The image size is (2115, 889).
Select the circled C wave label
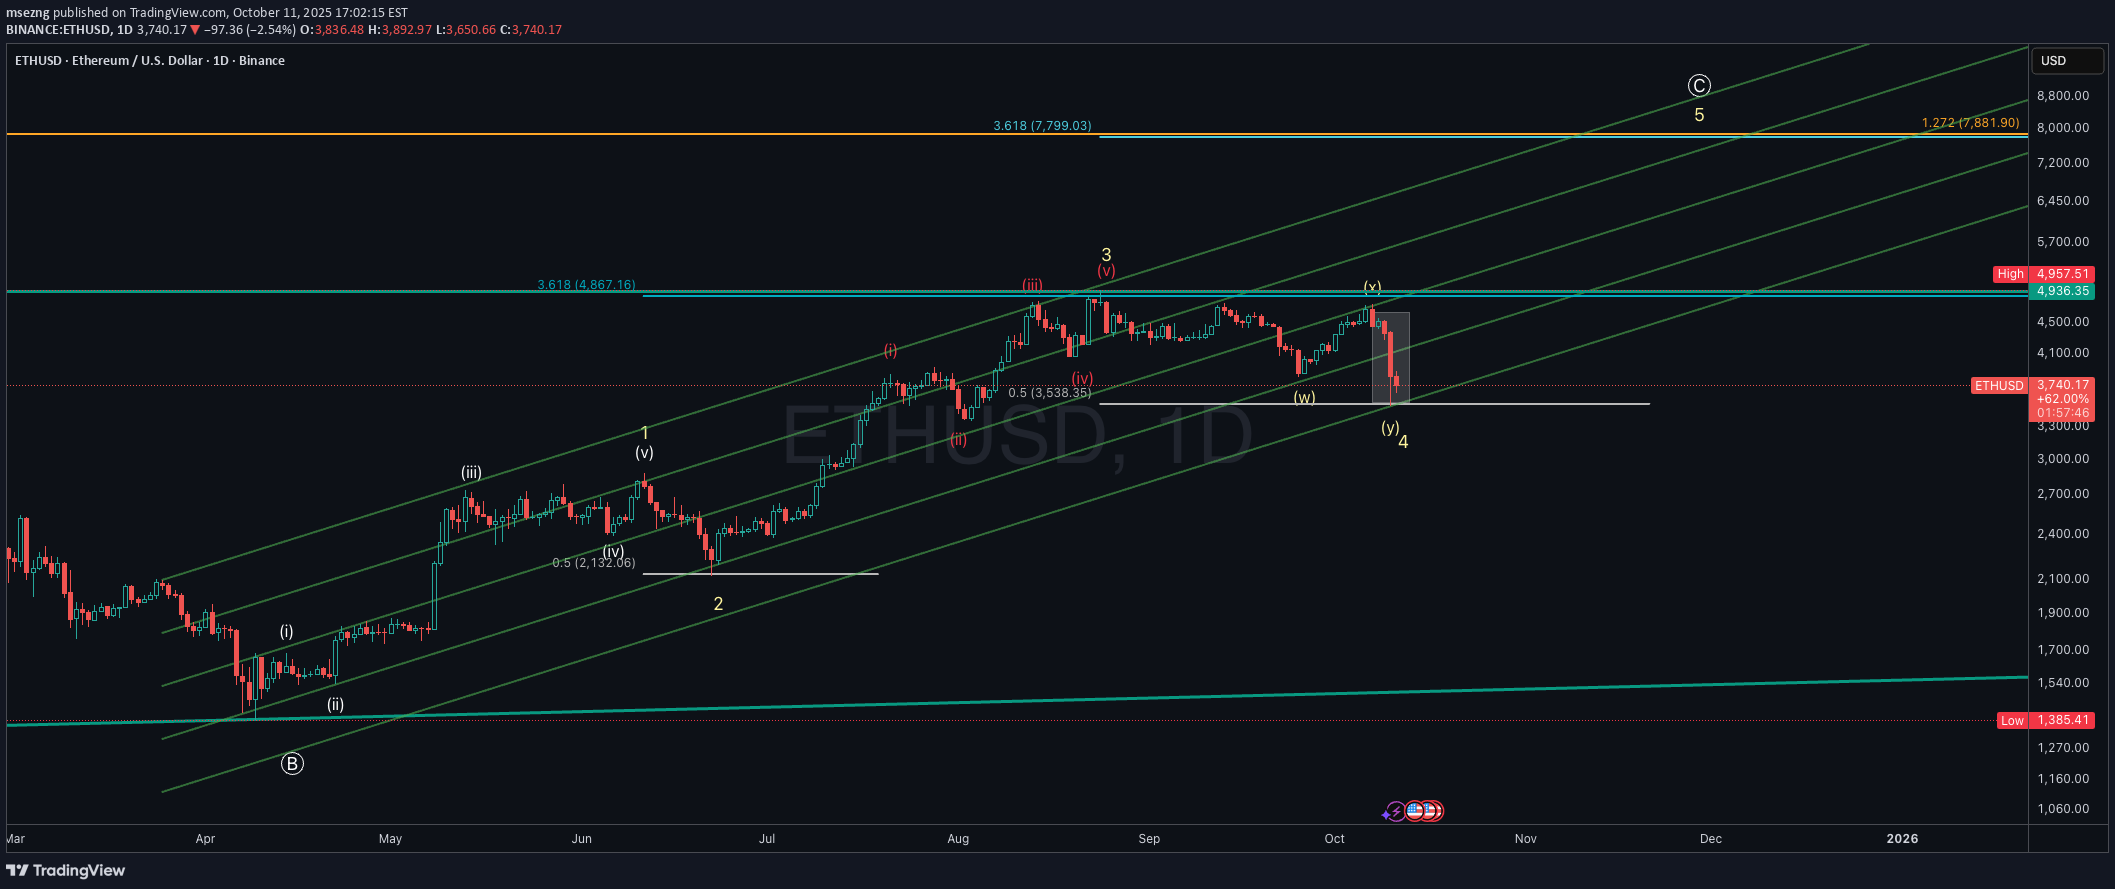pyautogui.click(x=1699, y=86)
